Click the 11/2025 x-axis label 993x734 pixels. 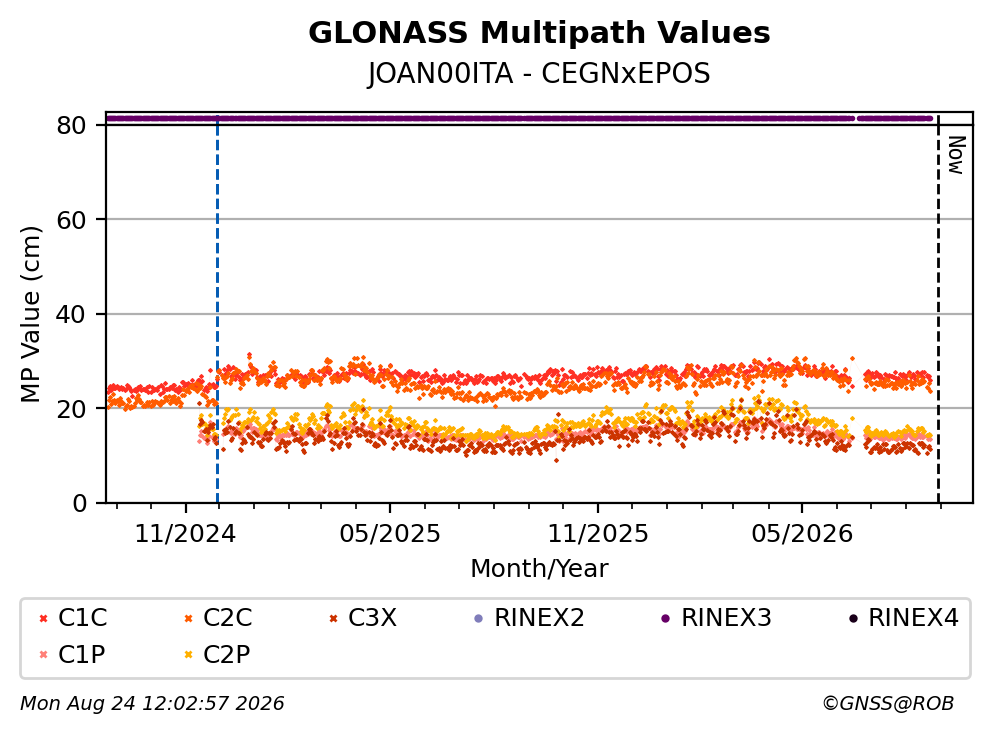coord(598,534)
